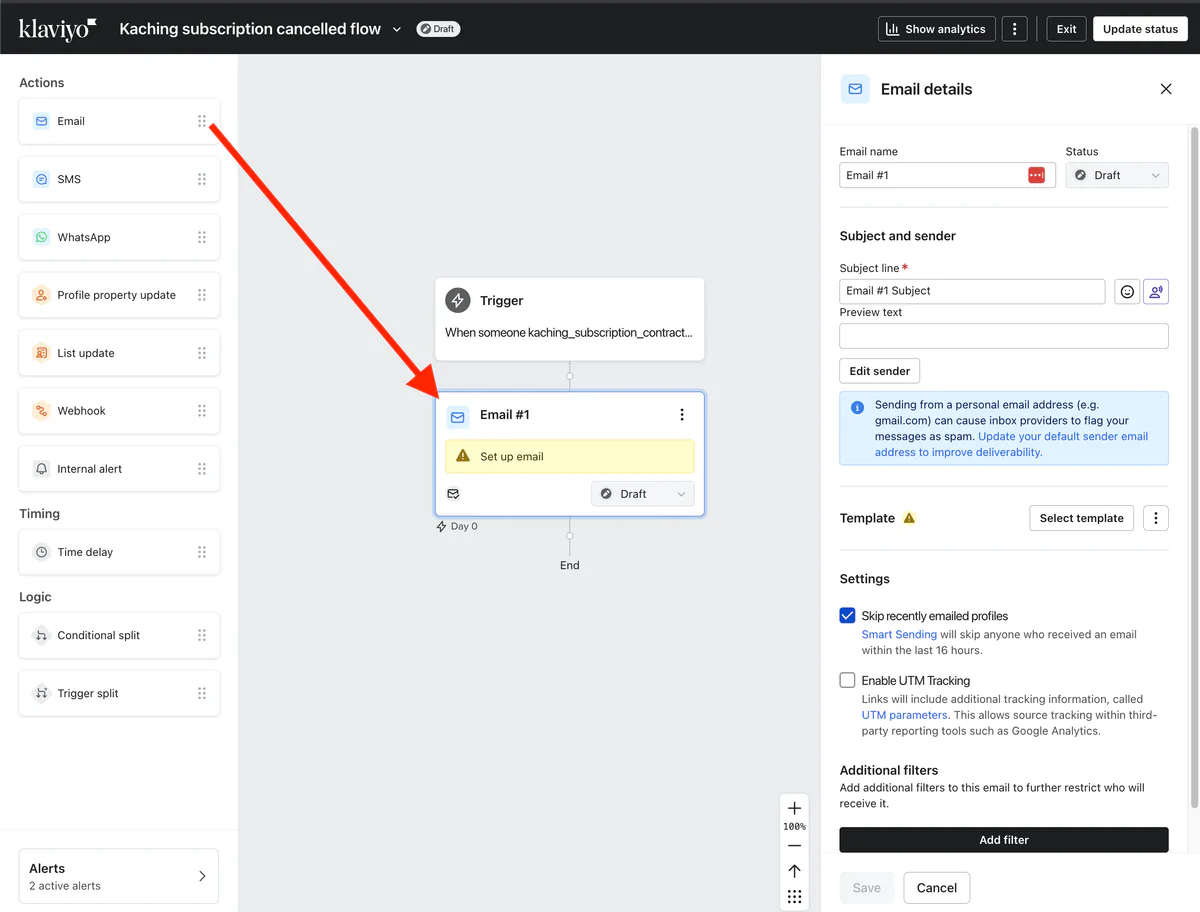Click the Conditional split icon
This screenshot has height=912, width=1200.
pyautogui.click(x=41, y=635)
